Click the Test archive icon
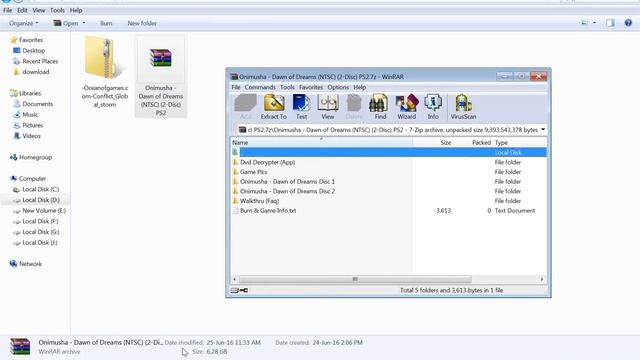The width and height of the screenshot is (640, 360). pos(302,107)
